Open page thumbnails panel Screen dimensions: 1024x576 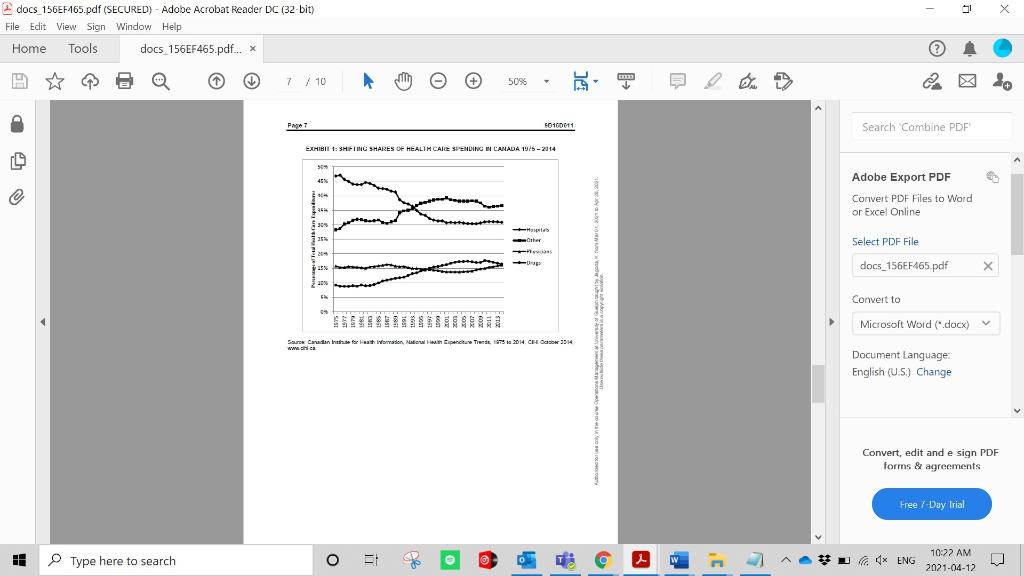pyautogui.click(x=18, y=161)
